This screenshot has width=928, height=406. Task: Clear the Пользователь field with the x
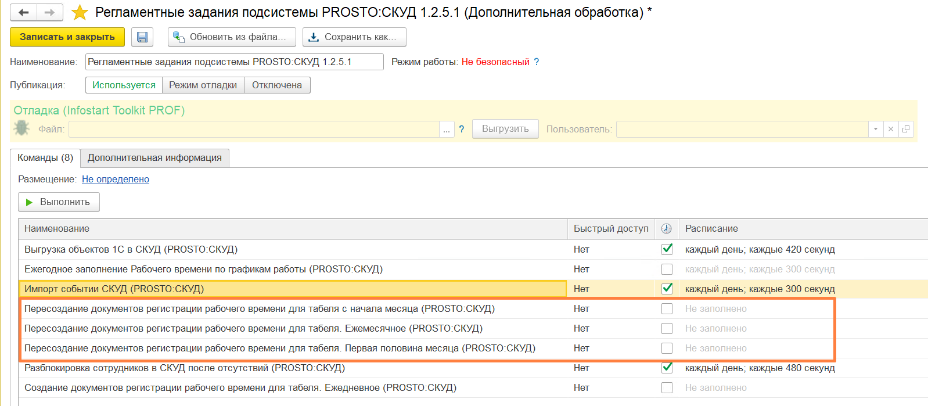pyautogui.click(x=890, y=129)
